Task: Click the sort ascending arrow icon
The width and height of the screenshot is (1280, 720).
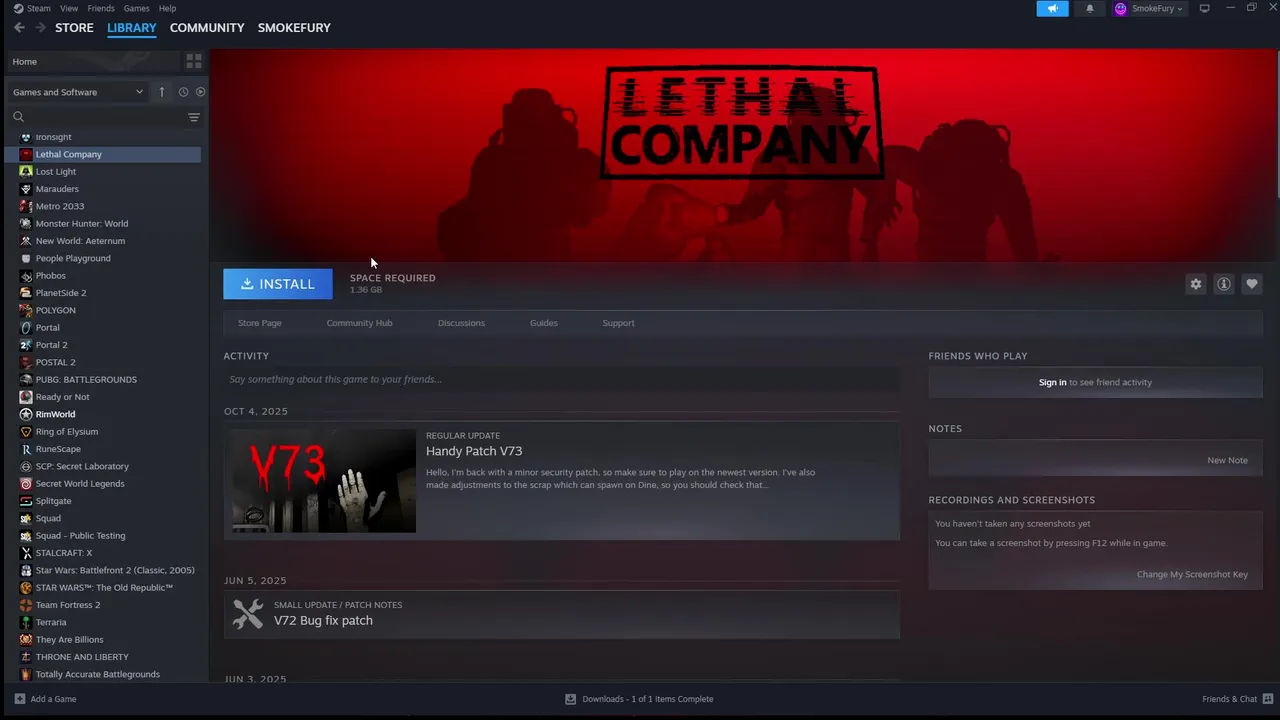Action: [161, 92]
